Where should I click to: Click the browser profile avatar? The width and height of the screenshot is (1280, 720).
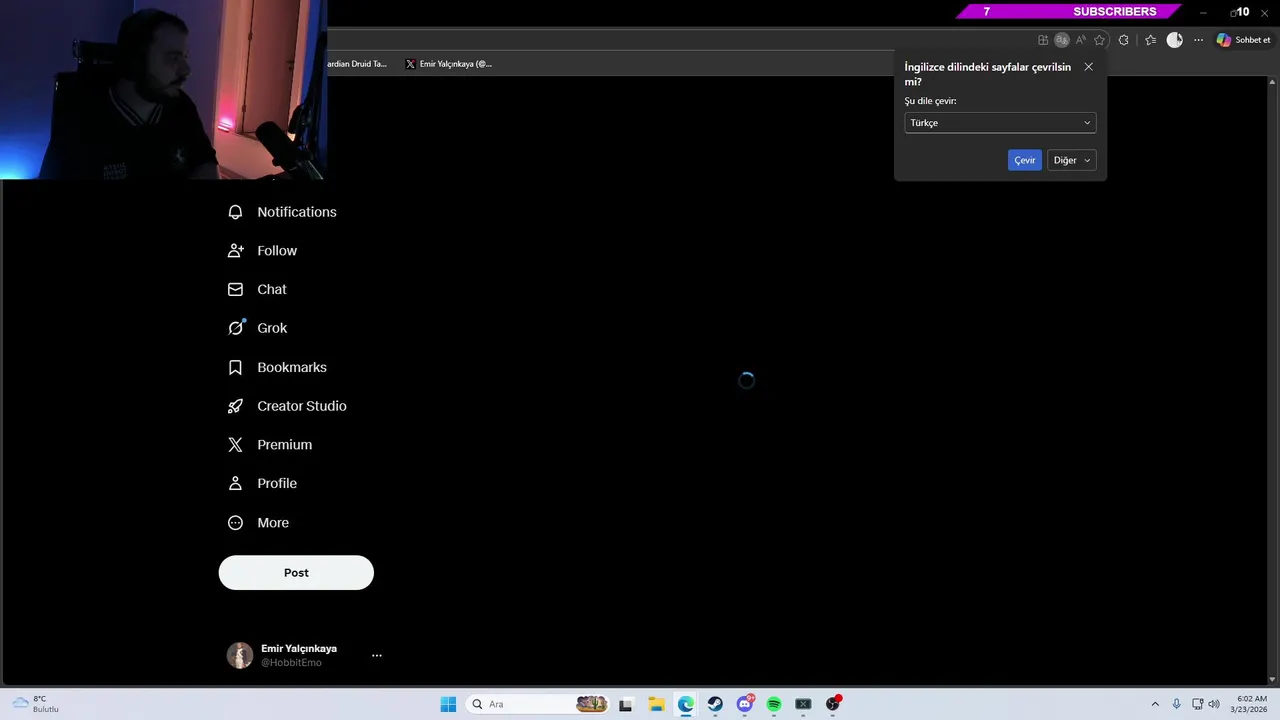tap(1175, 40)
